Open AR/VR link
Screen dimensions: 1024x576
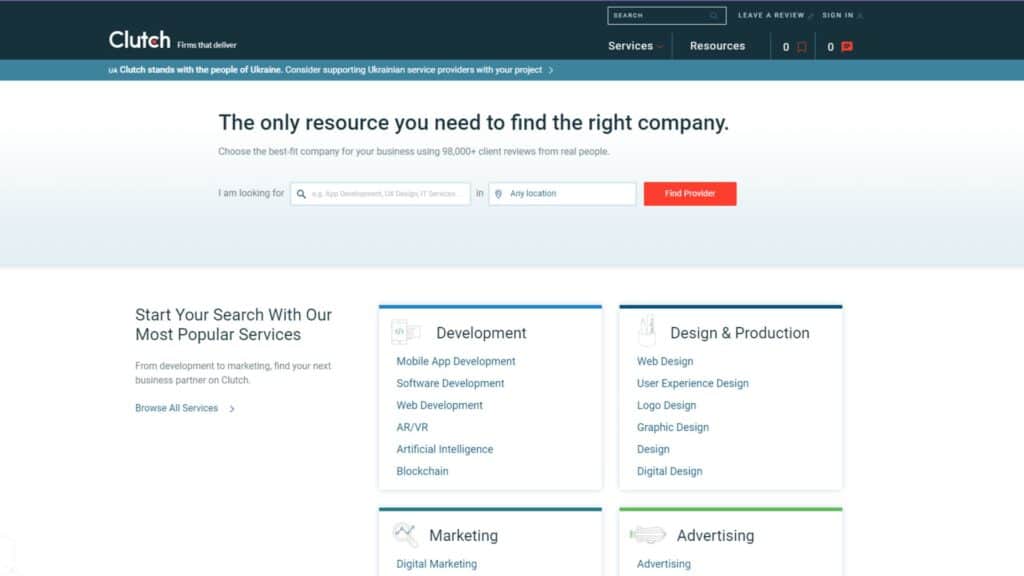point(412,428)
